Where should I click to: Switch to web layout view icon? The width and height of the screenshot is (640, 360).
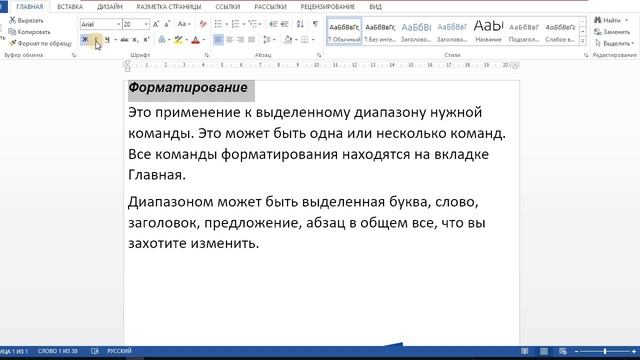pos(563,351)
